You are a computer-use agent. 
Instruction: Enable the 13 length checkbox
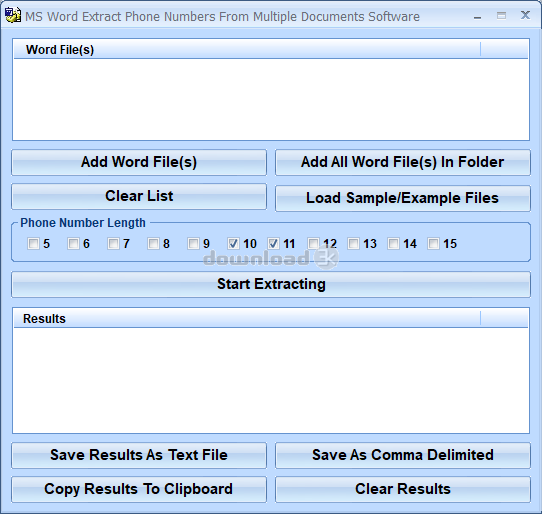tap(353, 244)
